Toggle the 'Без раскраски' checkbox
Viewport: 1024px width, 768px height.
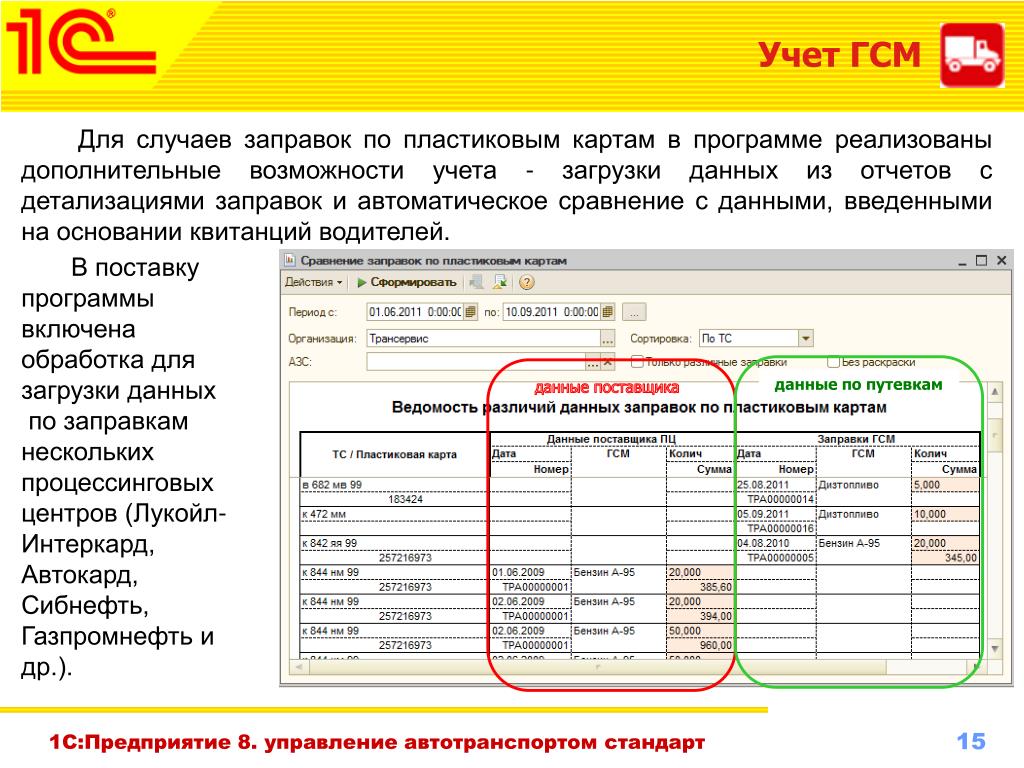coord(832,362)
